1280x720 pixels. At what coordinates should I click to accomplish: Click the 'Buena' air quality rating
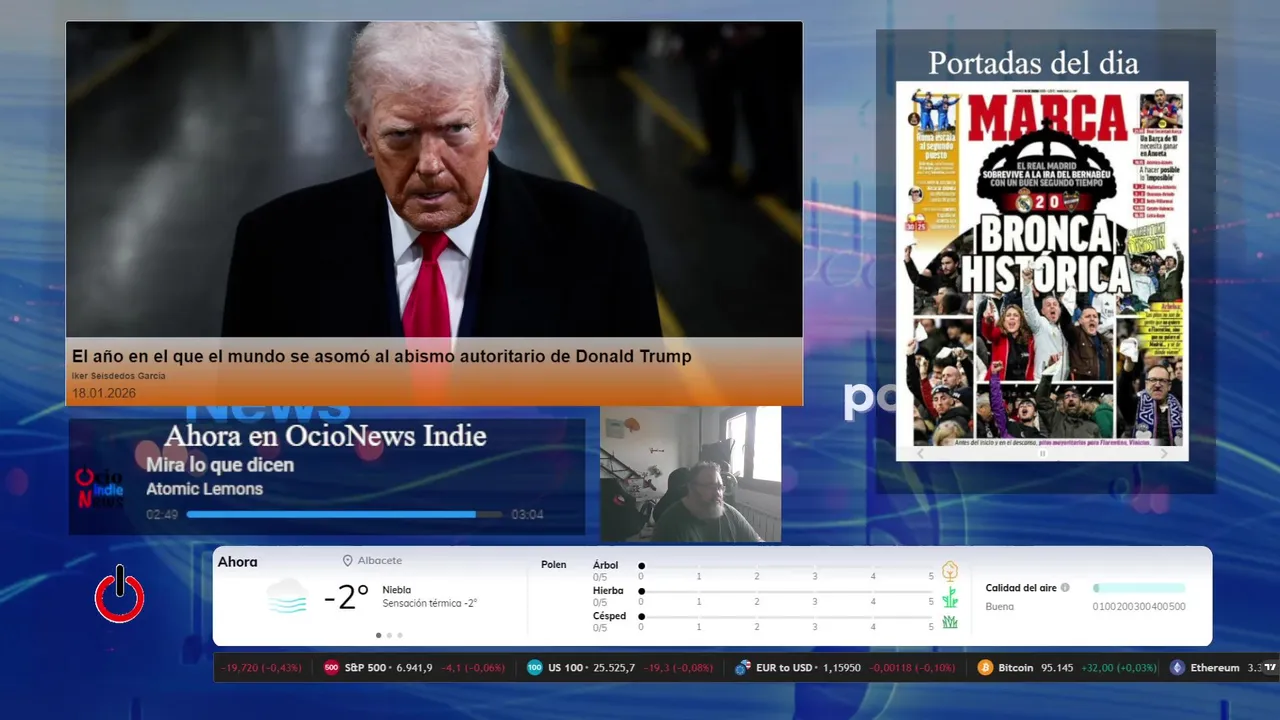coord(1000,606)
